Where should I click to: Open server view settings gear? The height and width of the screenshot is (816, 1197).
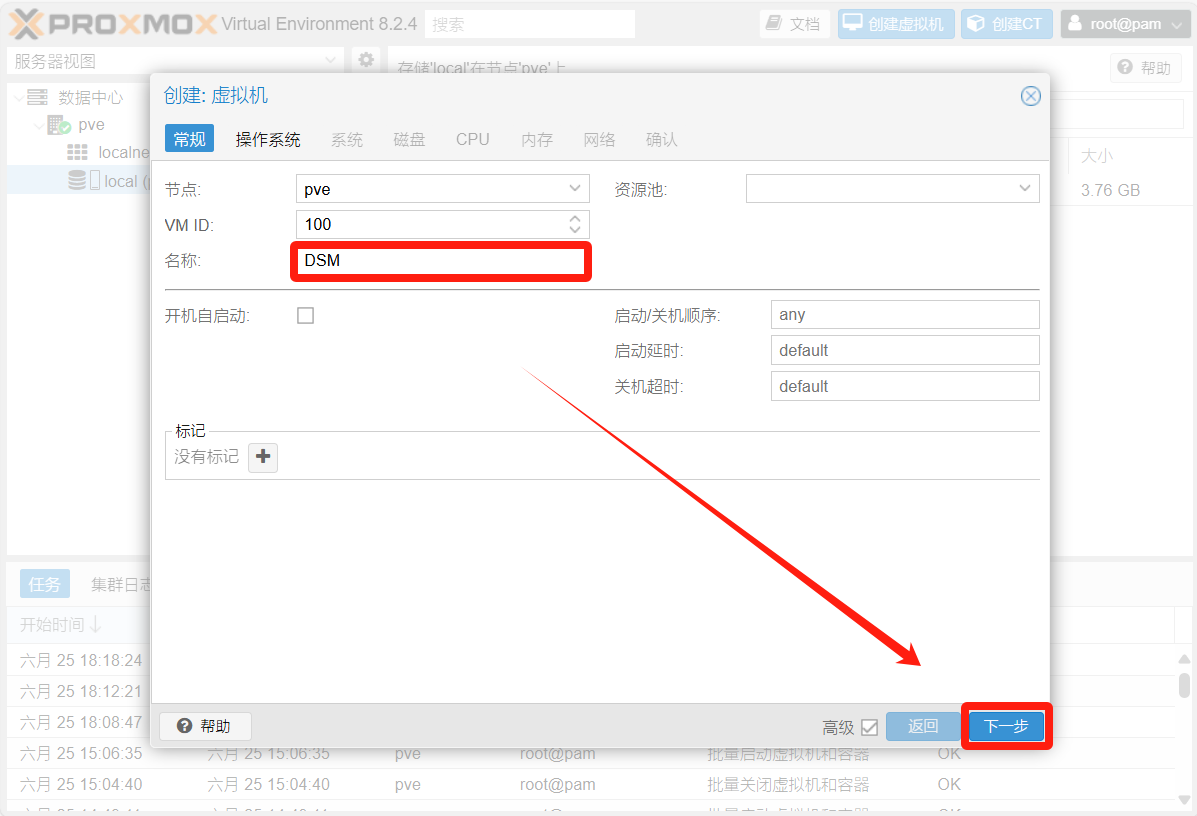(x=366, y=60)
